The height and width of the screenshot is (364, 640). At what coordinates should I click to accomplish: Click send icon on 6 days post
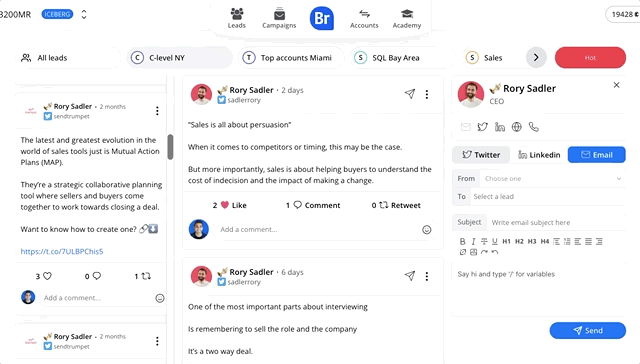[410, 276]
